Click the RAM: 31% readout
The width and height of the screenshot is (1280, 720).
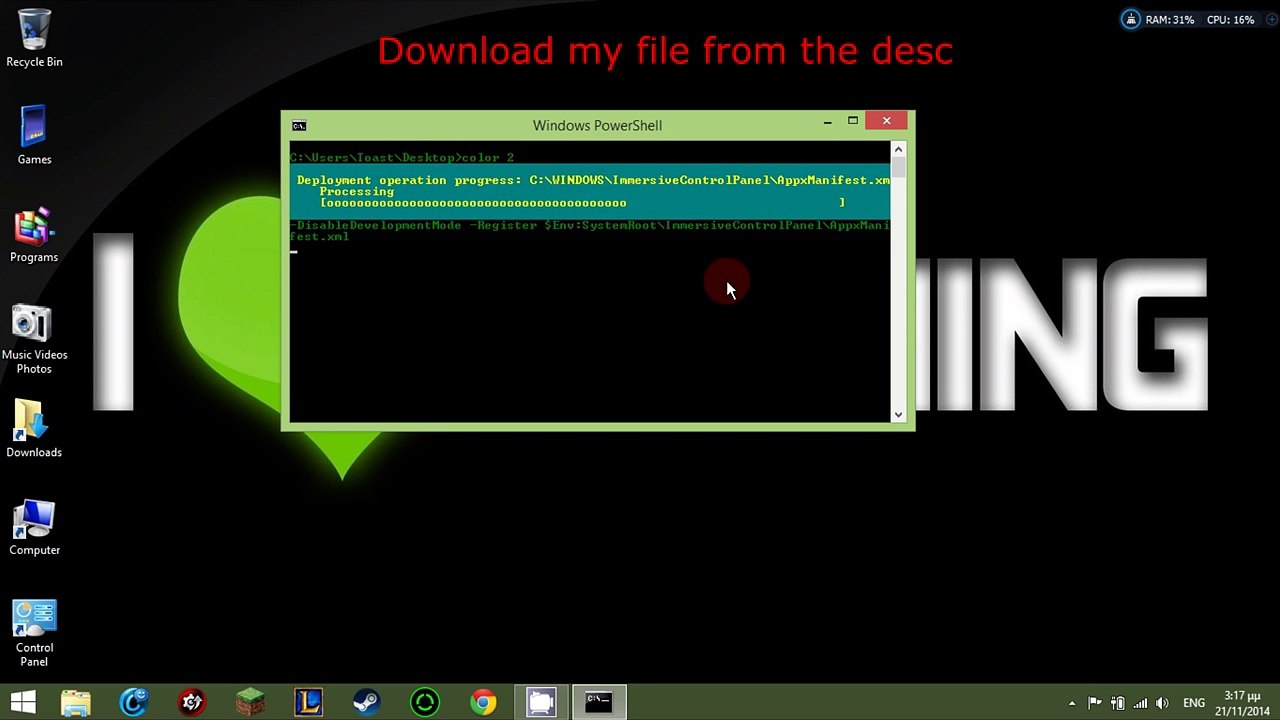tap(1170, 20)
